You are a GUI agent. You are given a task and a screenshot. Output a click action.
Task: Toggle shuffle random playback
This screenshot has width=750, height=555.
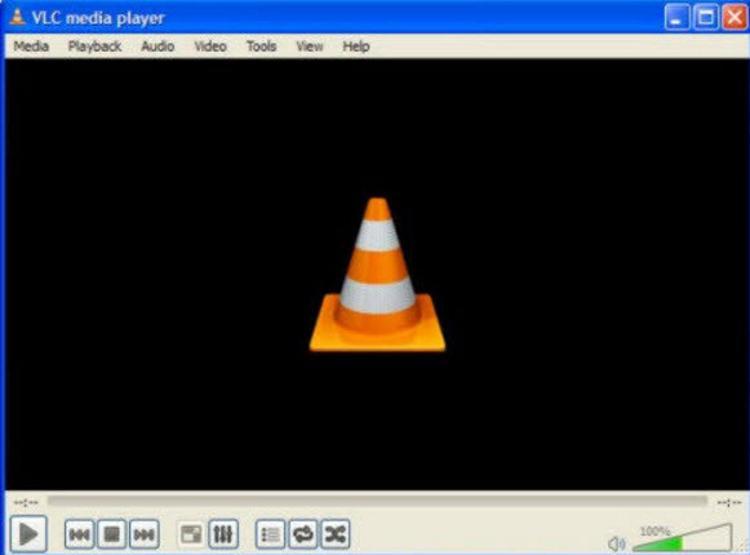(334, 535)
